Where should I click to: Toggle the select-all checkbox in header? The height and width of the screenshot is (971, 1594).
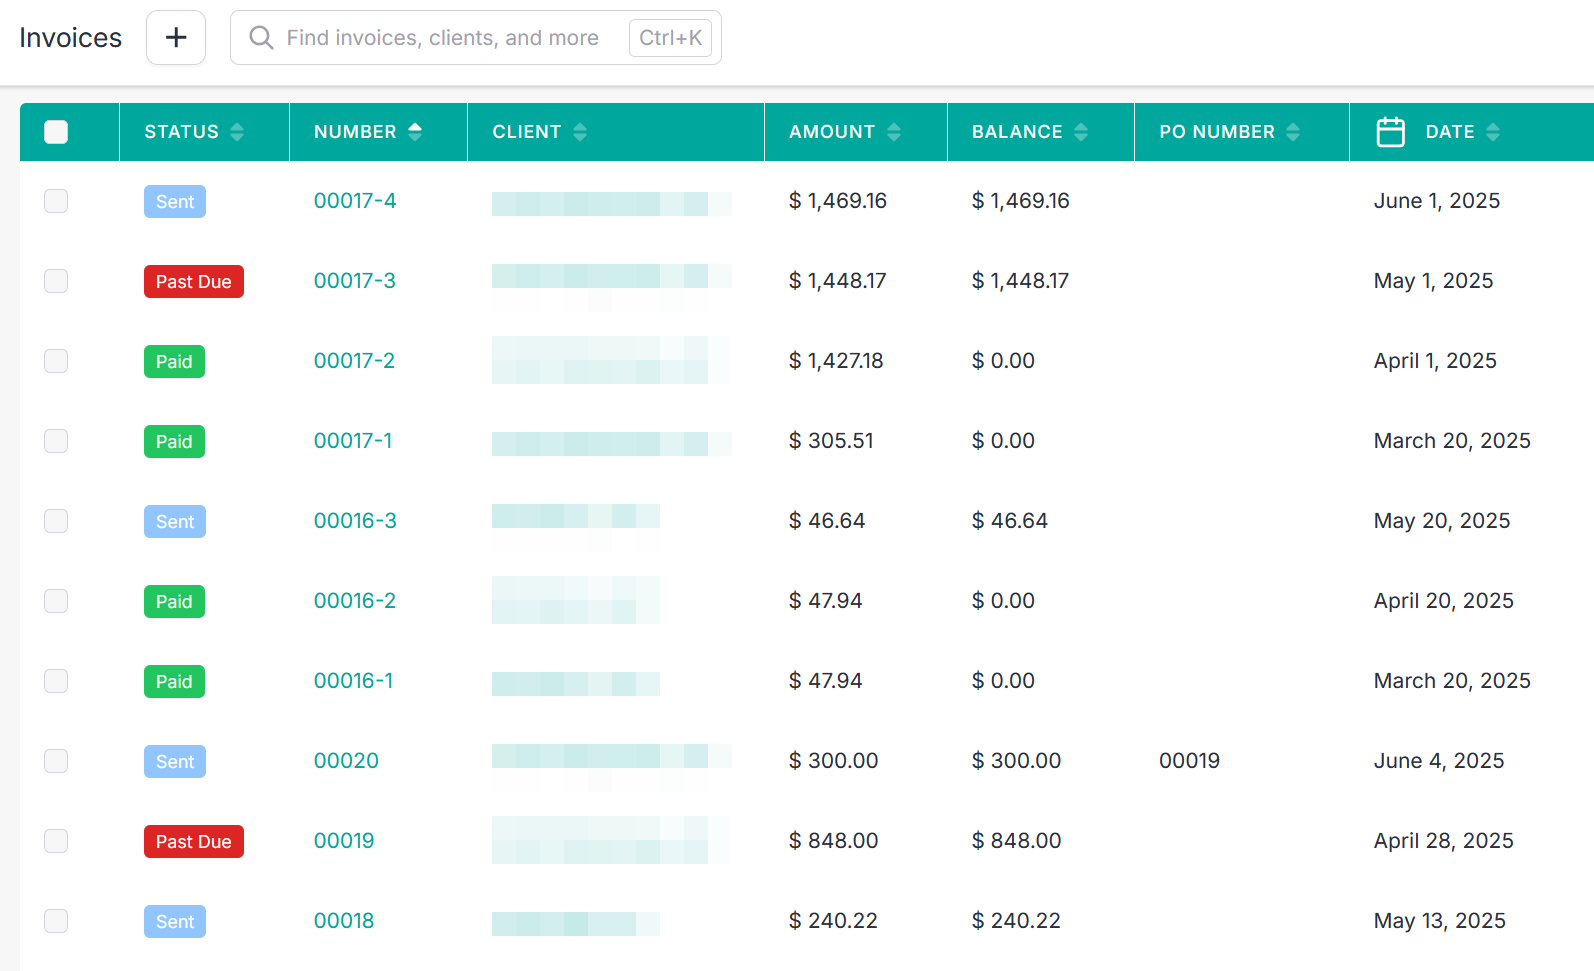[x=56, y=132]
